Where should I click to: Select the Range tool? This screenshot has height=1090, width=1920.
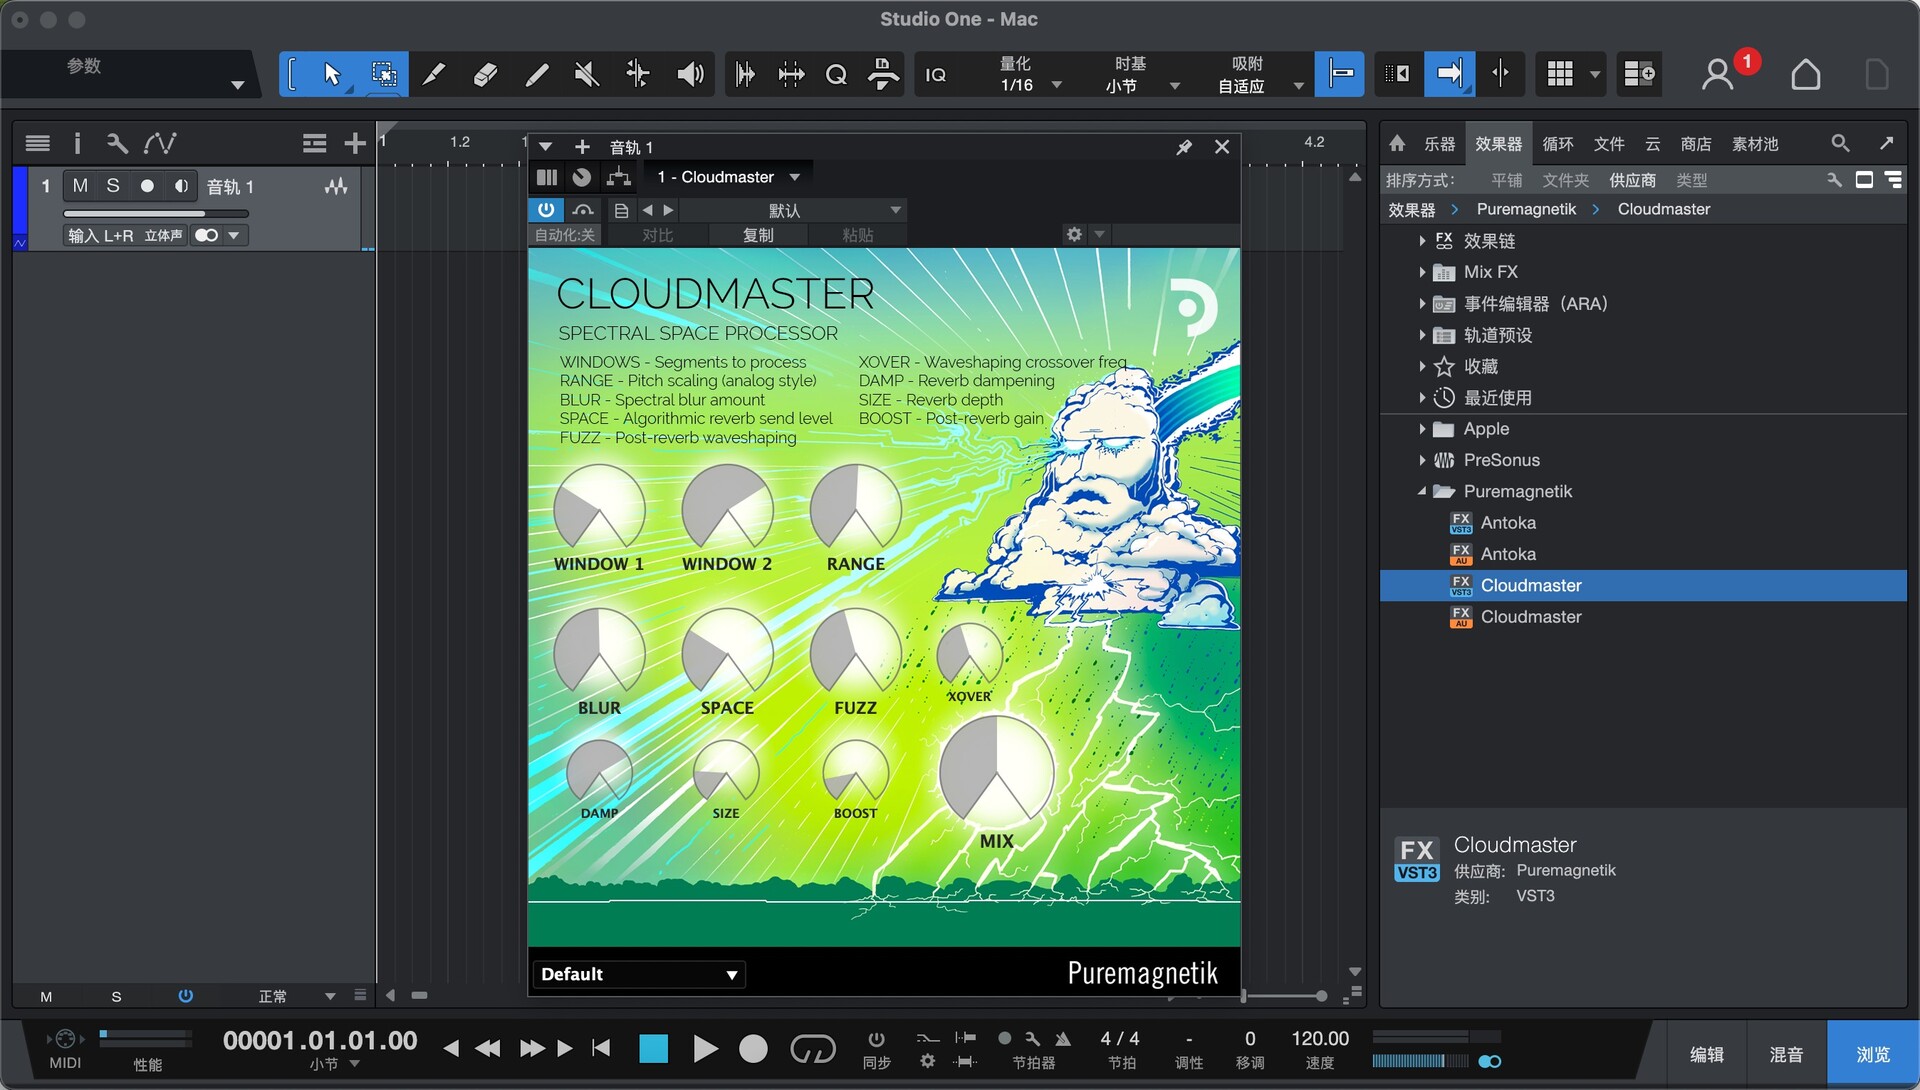(383, 74)
